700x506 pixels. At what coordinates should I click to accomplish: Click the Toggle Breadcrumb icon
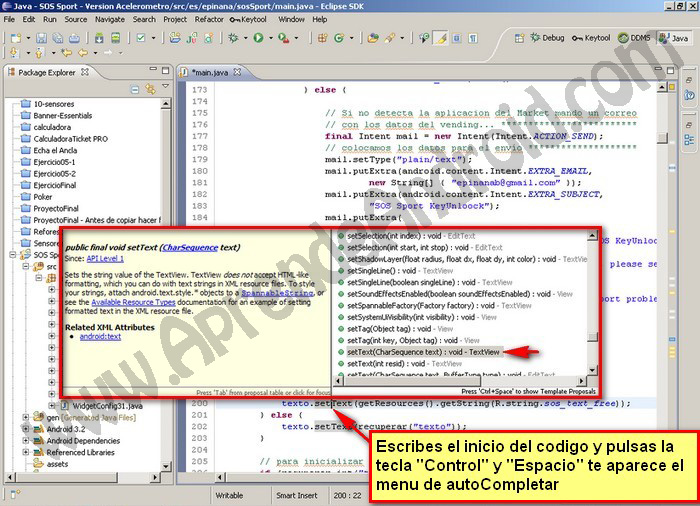[x=424, y=38]
